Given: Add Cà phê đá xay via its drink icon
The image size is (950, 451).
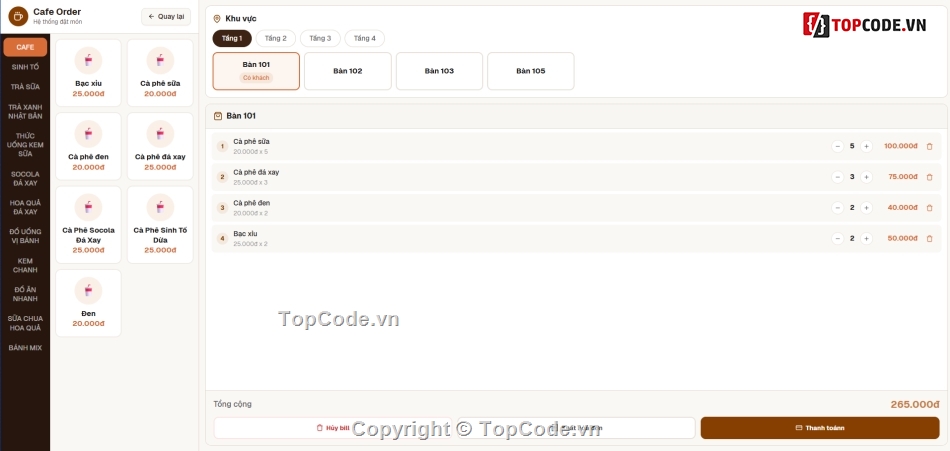Looking at the screenshot, I should pyautogui.click(x=160, y=134).
